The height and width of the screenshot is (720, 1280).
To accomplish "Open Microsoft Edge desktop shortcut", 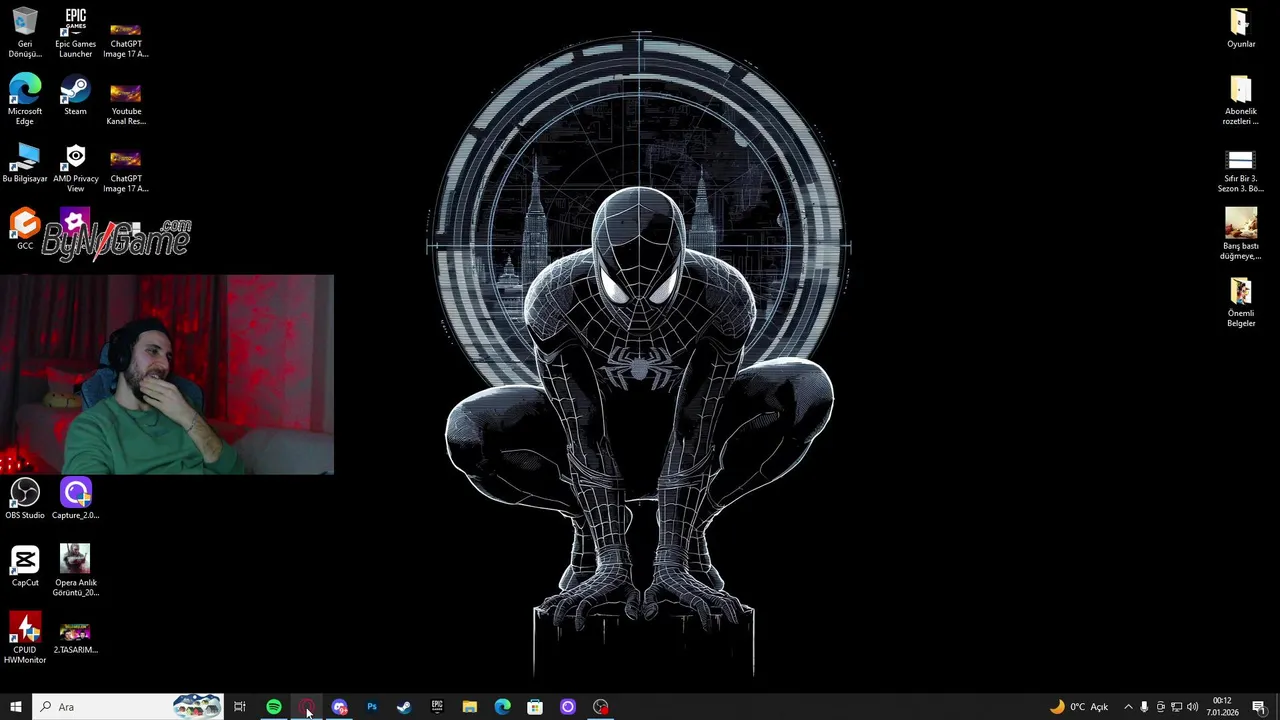I will point(25,100).
